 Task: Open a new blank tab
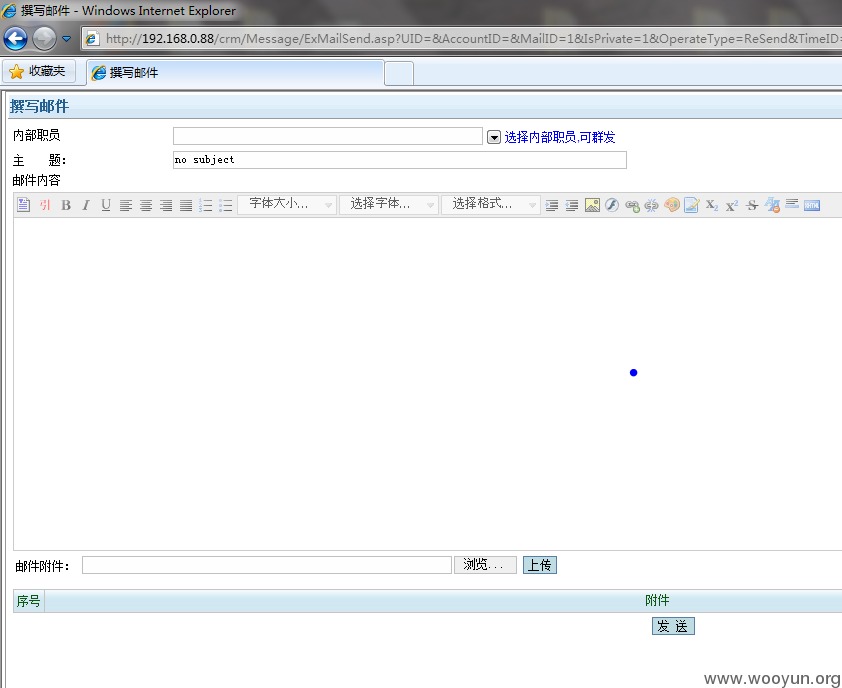coord(399,74)
